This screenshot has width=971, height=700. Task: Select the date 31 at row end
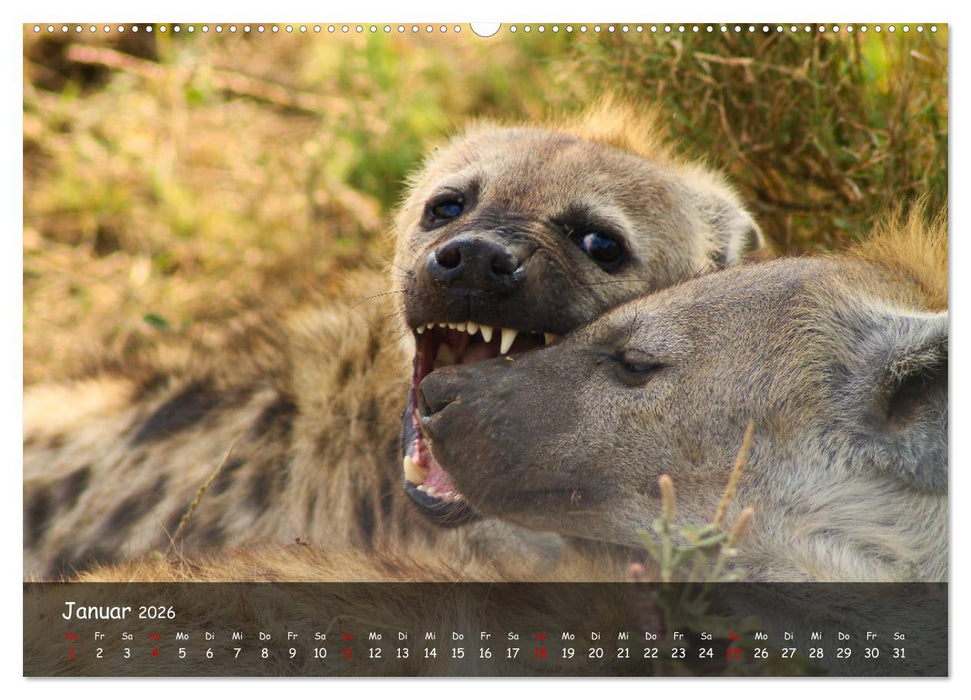point(898,654)
